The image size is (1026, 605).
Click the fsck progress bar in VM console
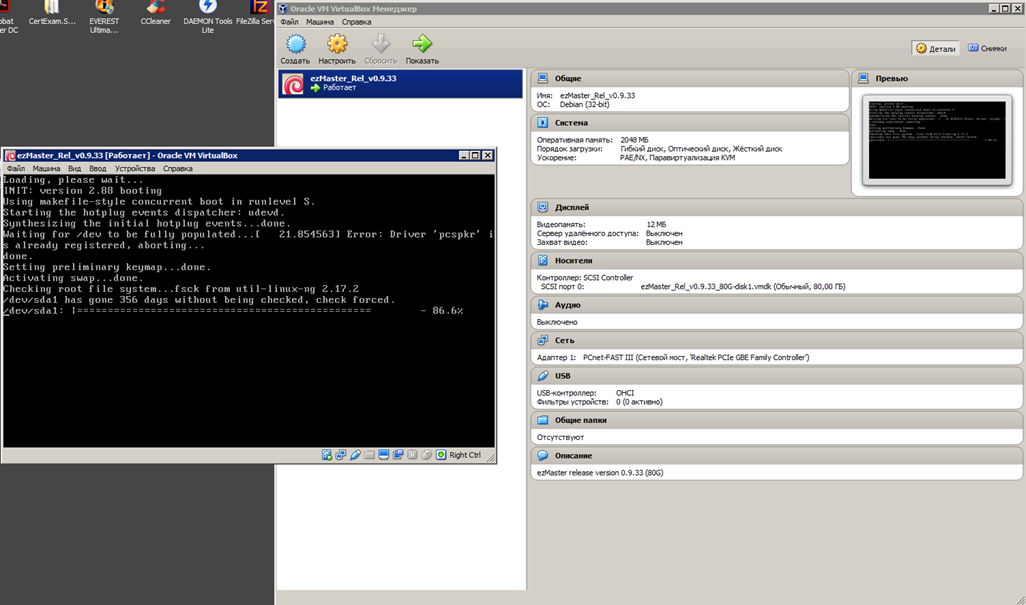(x=222, y=311)
